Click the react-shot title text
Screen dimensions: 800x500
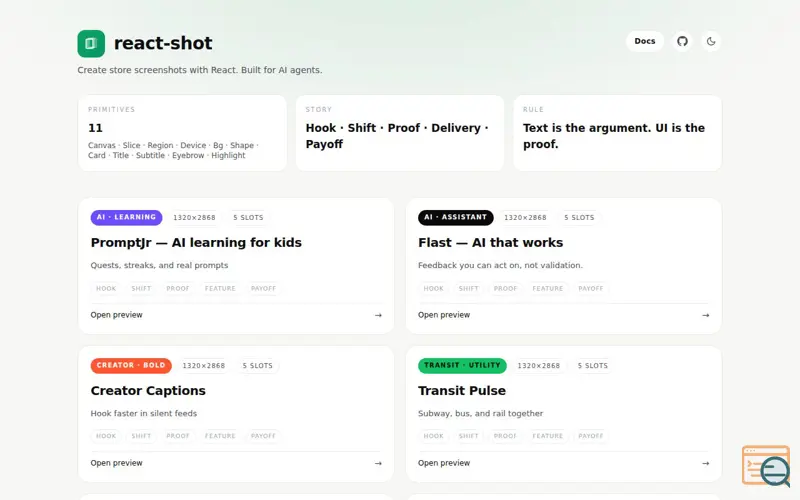pyautogui.click(x=163, y=43)
